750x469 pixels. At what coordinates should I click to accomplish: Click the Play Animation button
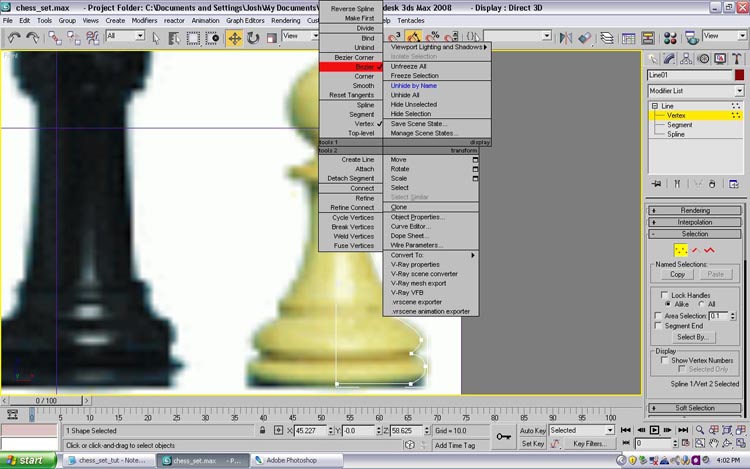[x=654, y=430]
